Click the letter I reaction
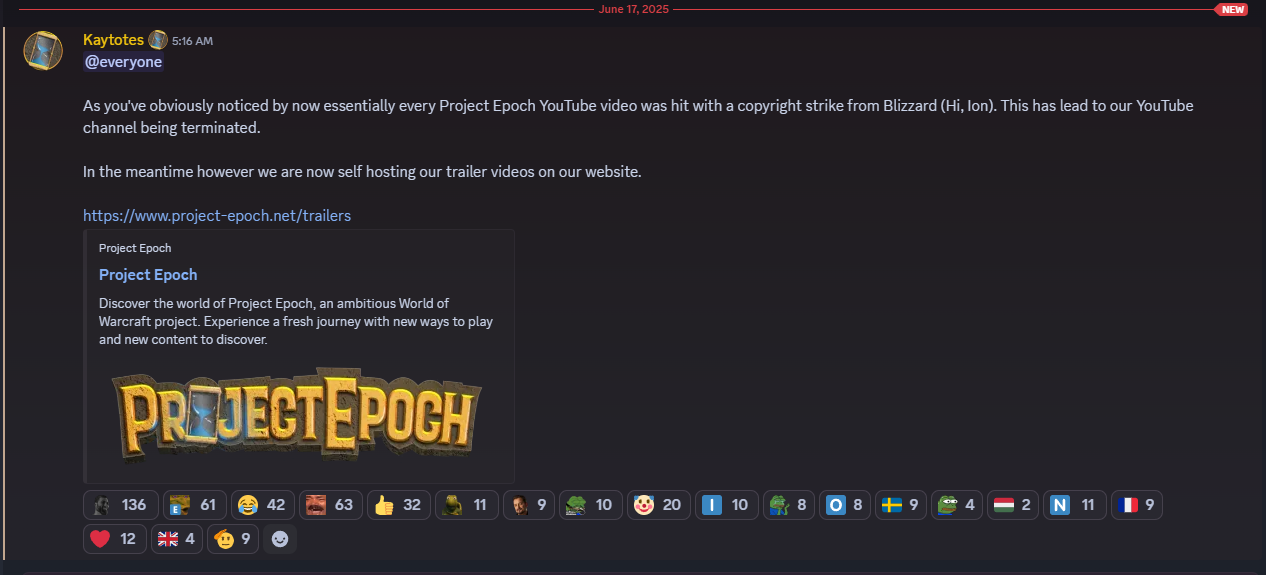This screenshot has width=1266, height=575. 727,505
